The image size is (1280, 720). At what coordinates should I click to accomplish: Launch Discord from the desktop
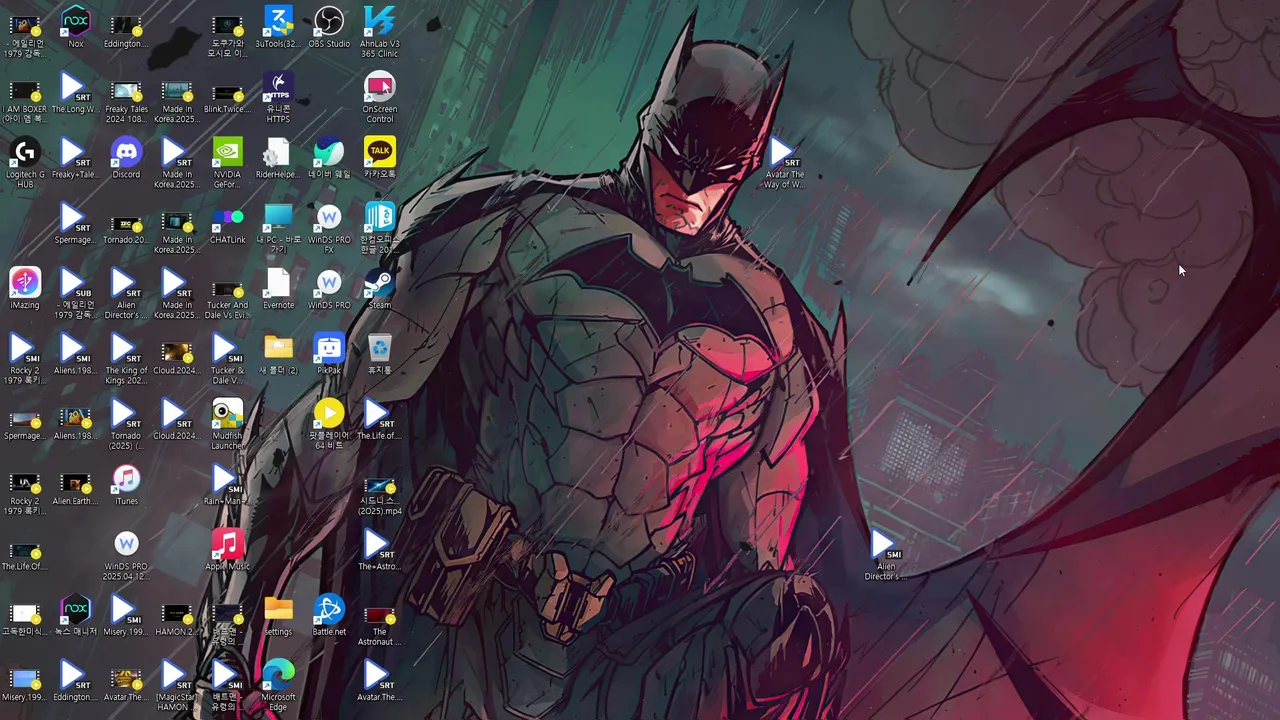(126, 152)
